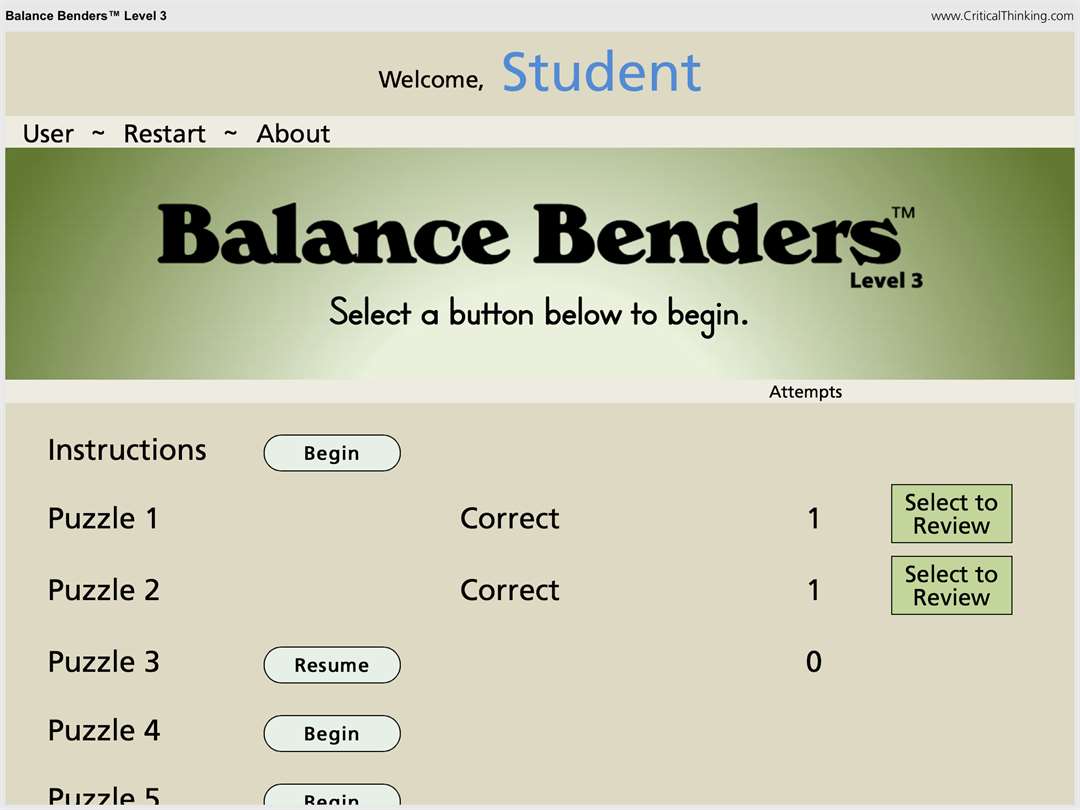Open the About menu item

coord(293,133)
